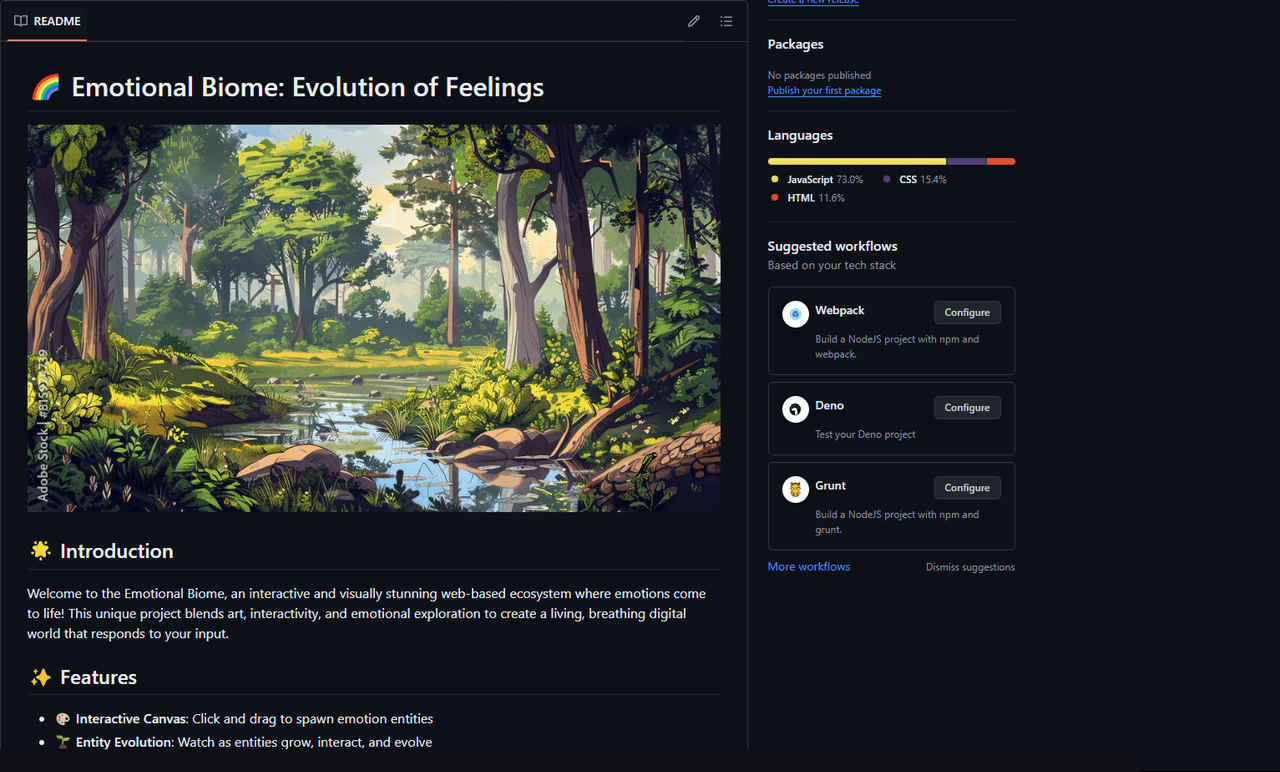Click the purple CSS language dot

(887, 180)
